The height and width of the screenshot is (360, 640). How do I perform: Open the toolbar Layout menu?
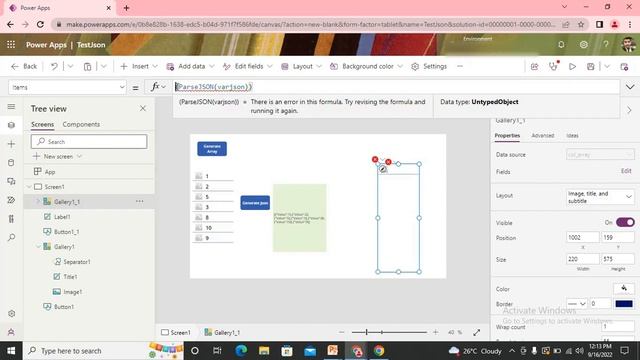(301, 66)
